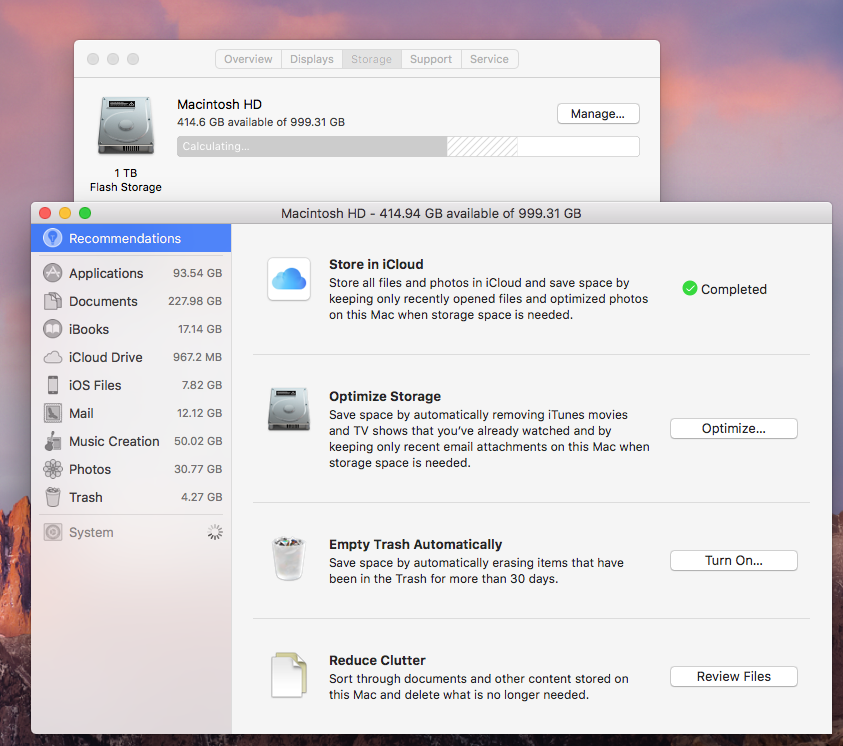Minimize the window with the yellow button
Screen dimensions: 843x746
click(65, 213)
